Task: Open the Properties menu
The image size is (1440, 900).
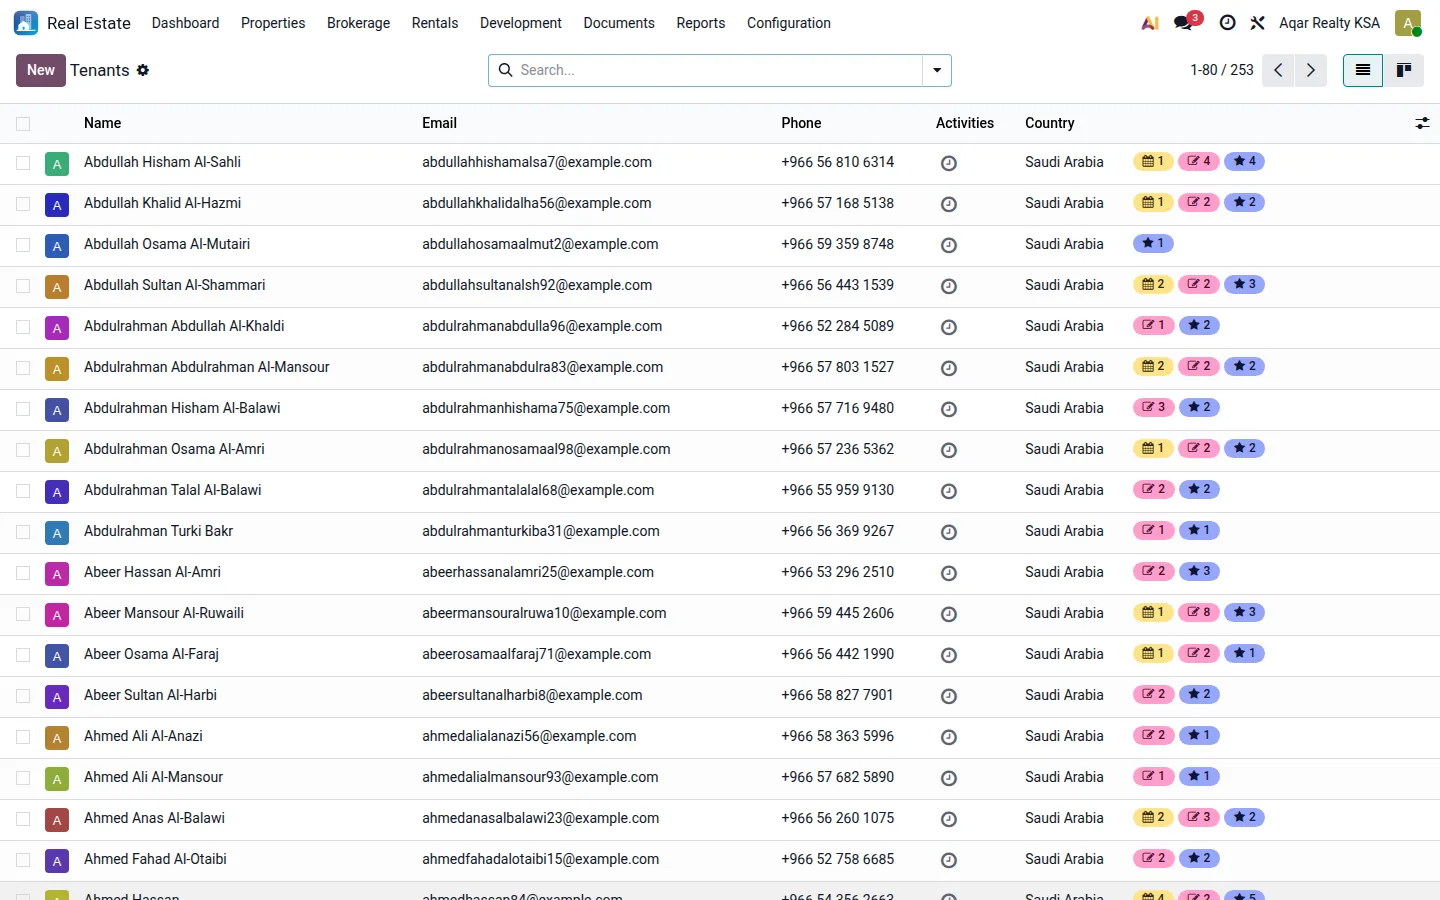Action: (273, 23)
